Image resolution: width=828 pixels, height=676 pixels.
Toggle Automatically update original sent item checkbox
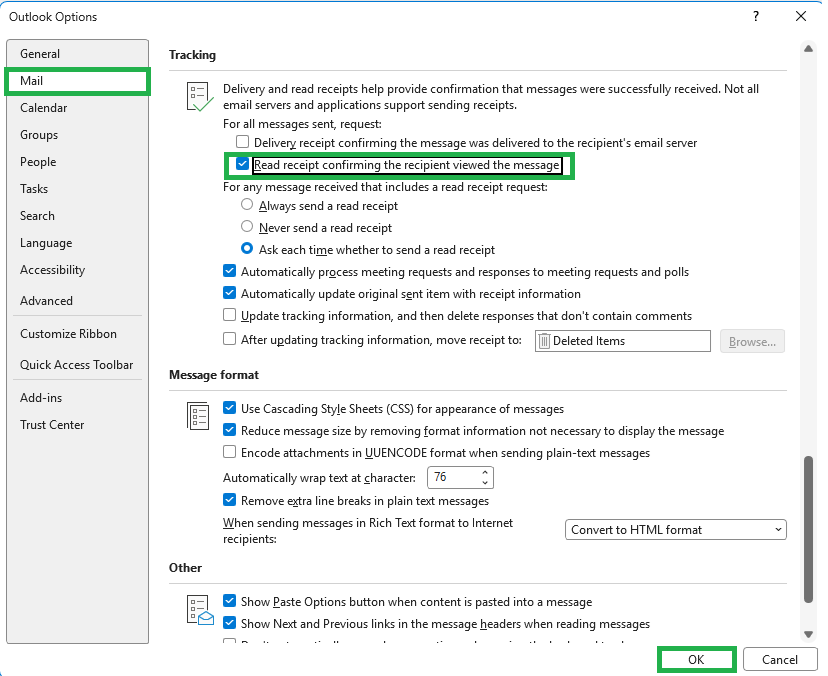tap(229, 293)
